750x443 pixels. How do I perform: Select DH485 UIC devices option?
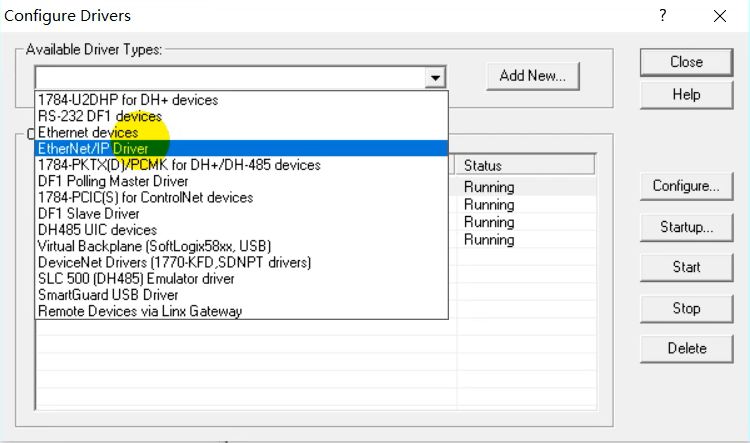[242, 230]
